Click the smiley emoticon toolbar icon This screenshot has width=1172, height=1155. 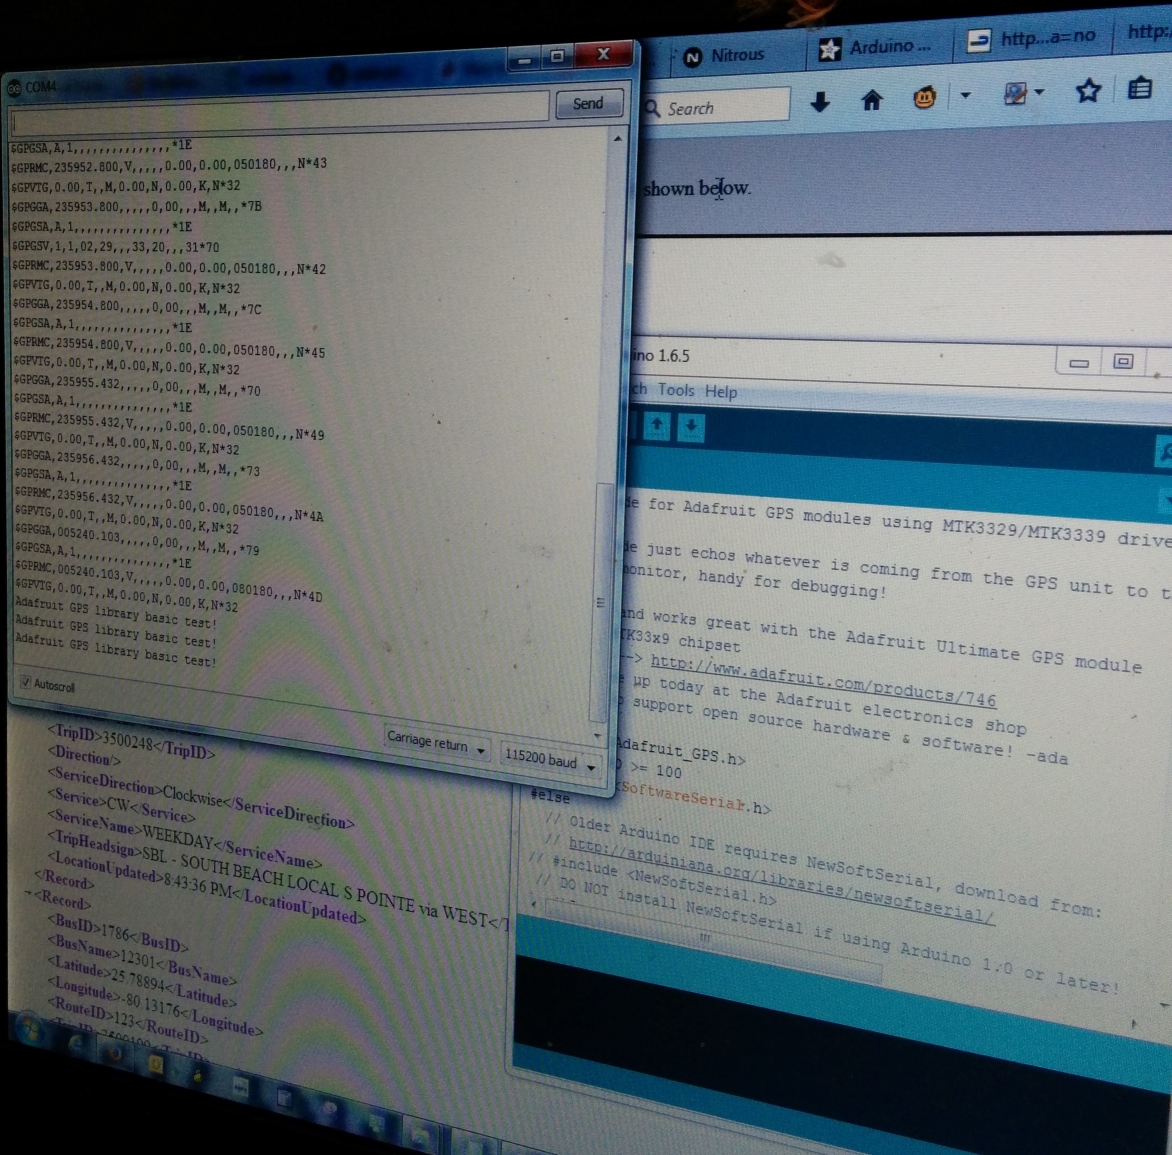(925, 98)
